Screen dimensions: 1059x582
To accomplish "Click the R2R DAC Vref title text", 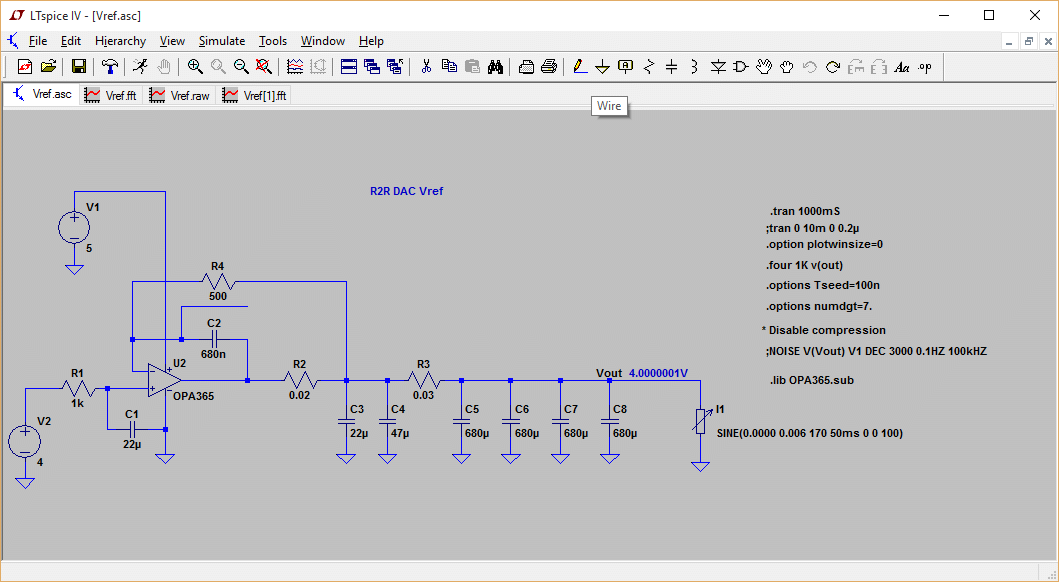I will coord(407,192).
